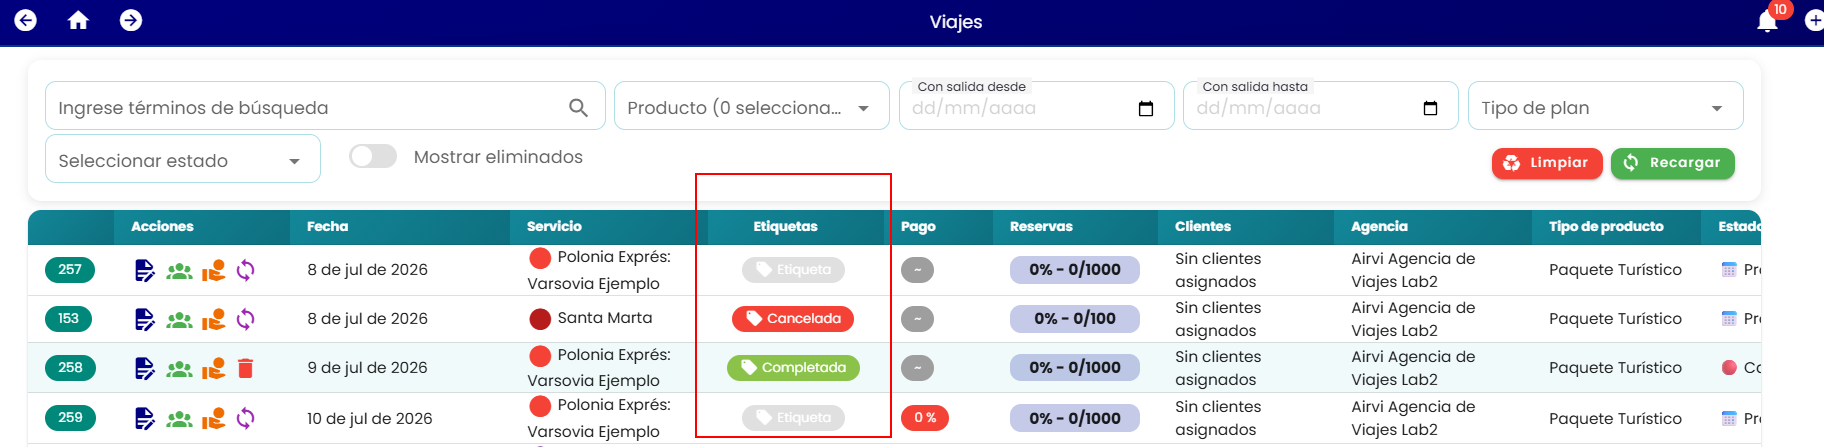Sort by the Tipo de producto header
Viewport: 1824px width, 447px height.
point(1606,227)
